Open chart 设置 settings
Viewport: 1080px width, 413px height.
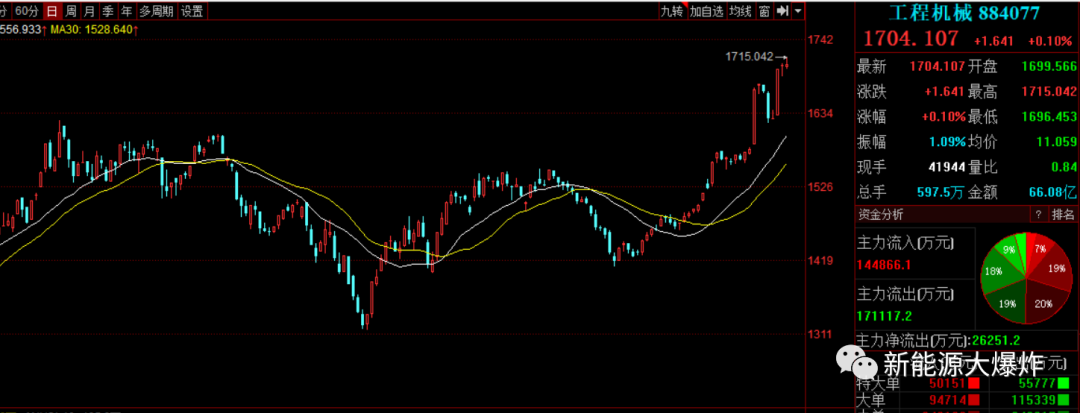point(193,11)
